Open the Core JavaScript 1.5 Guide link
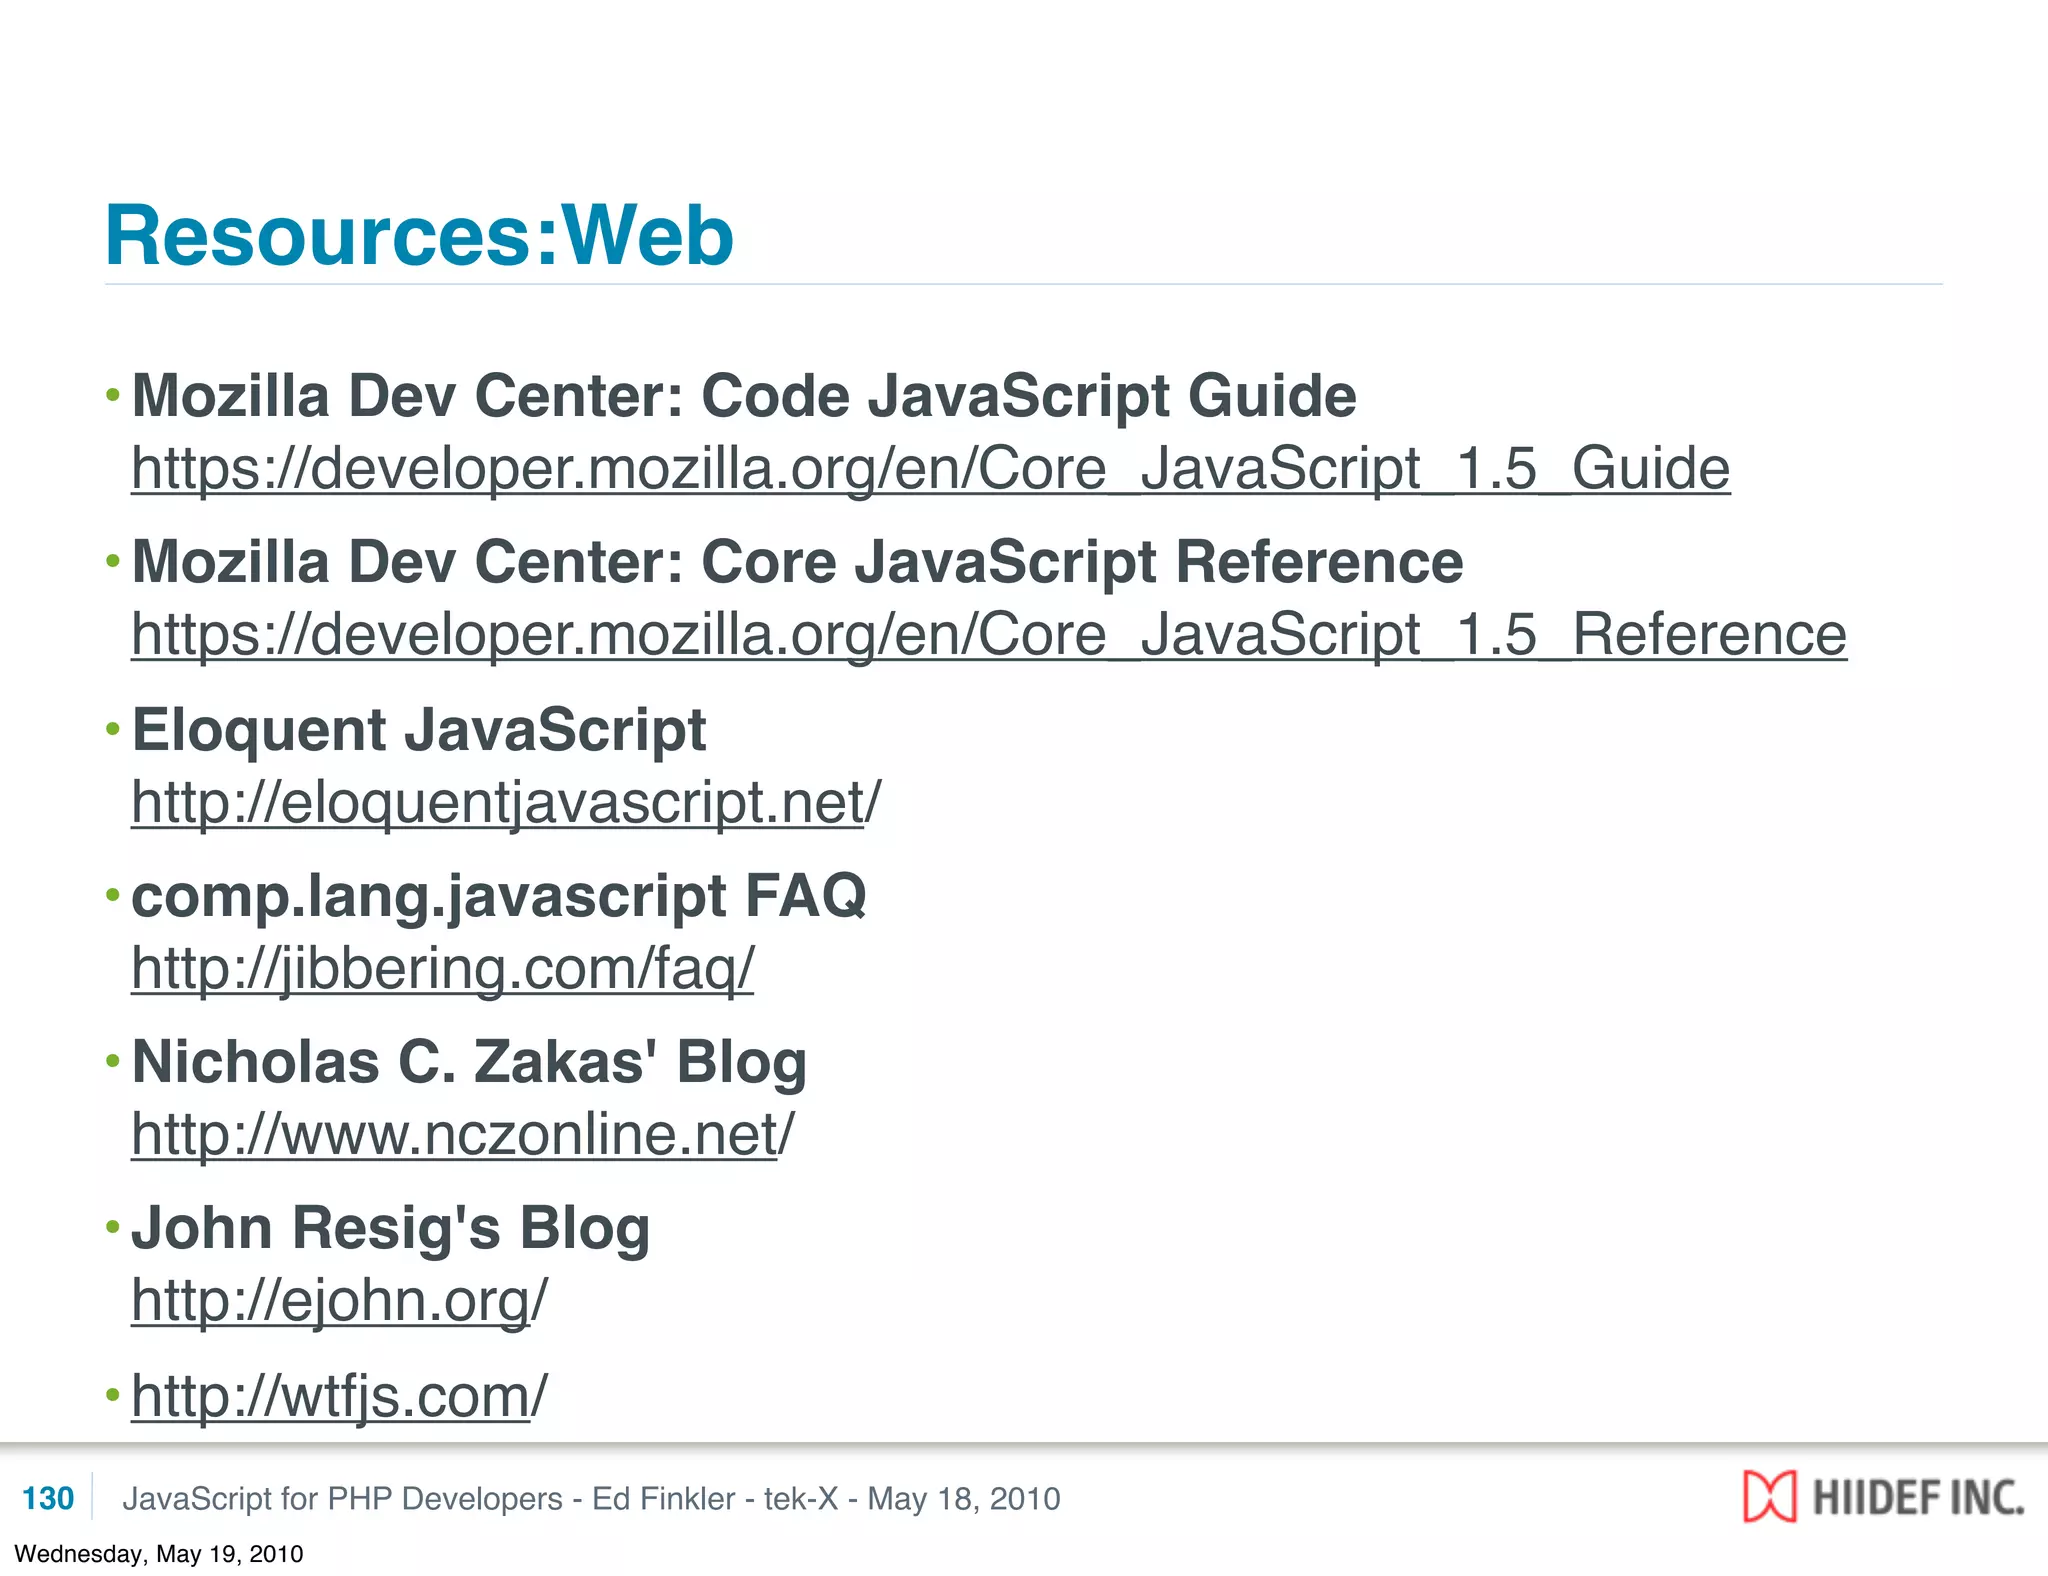2048x1576 pixels. point(931,468)
